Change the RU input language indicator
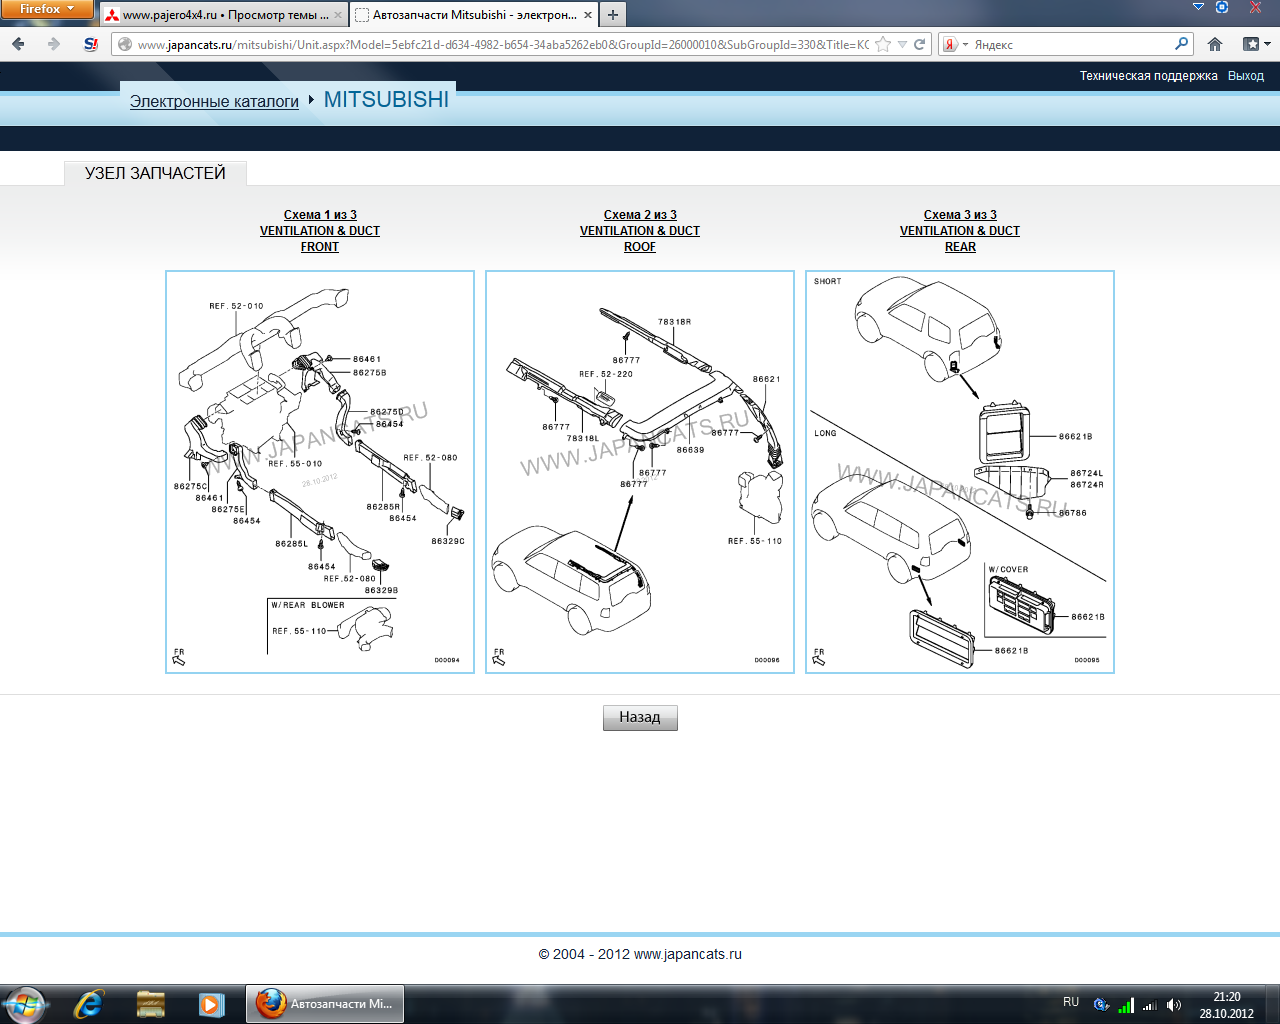 [x=1071, y=1002]
